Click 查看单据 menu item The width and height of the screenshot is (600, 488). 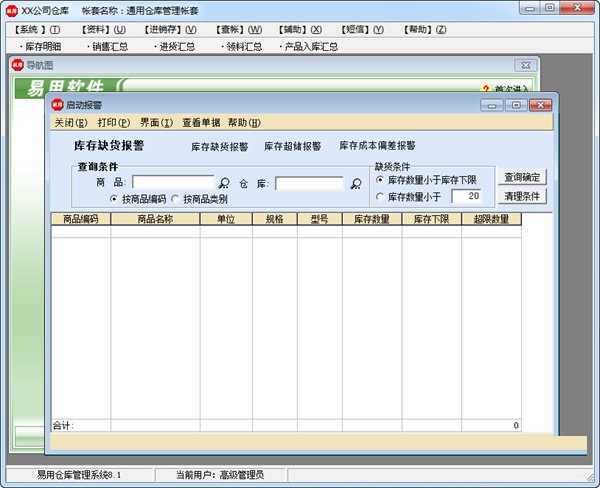point(201,122)
